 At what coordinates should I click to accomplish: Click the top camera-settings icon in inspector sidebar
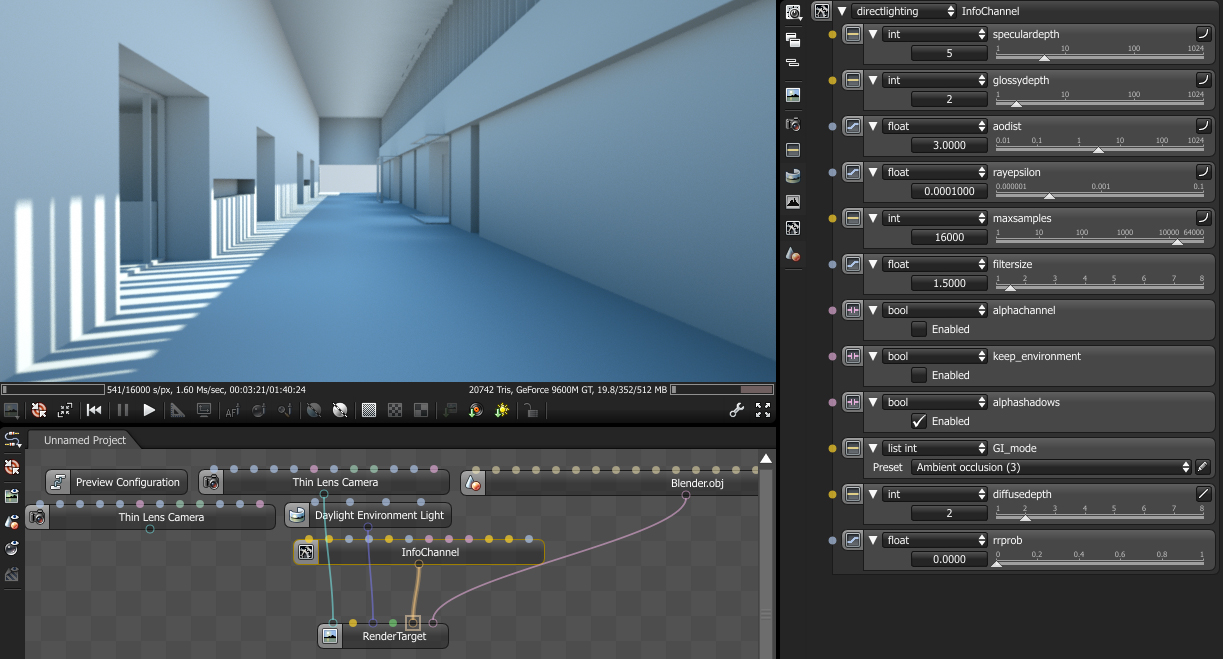(793, 12)
